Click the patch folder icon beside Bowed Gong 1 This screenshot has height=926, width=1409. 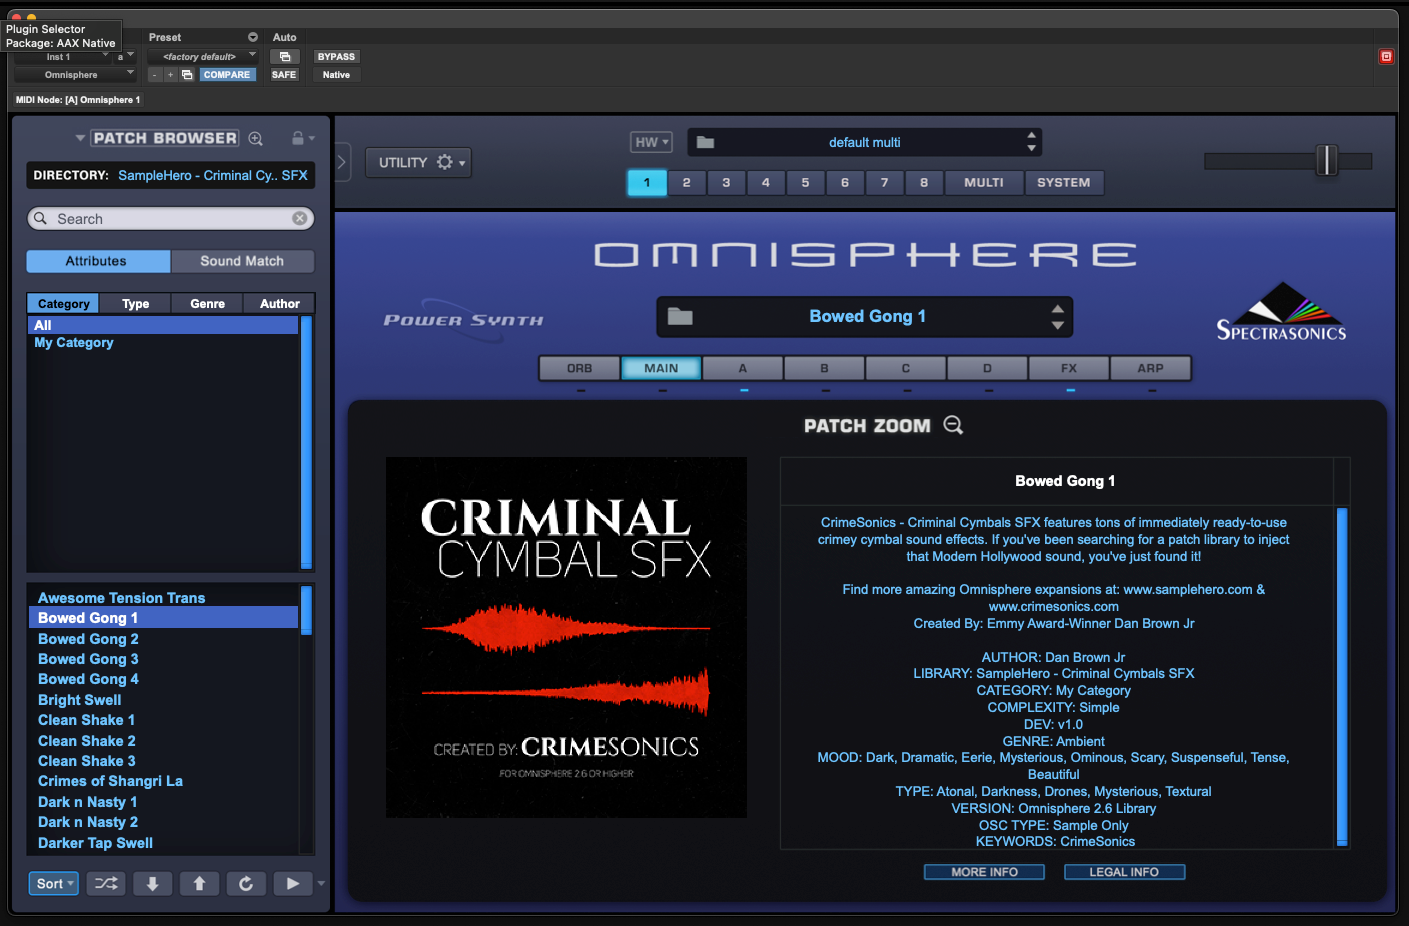click(680, 316)
